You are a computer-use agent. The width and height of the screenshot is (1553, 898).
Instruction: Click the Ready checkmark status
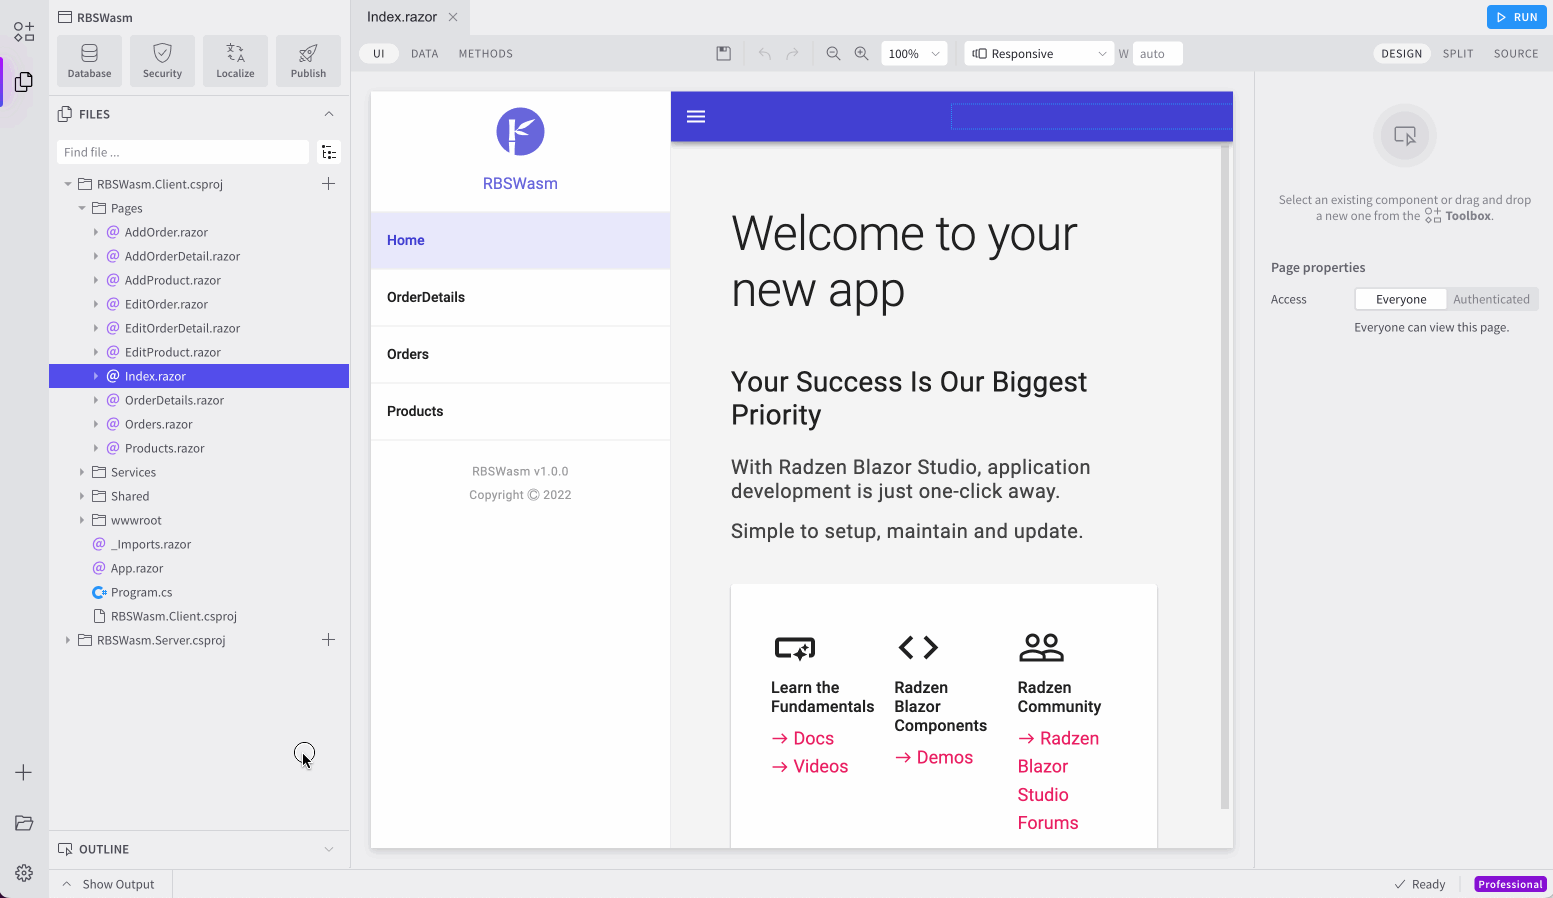pos(1420,884)
